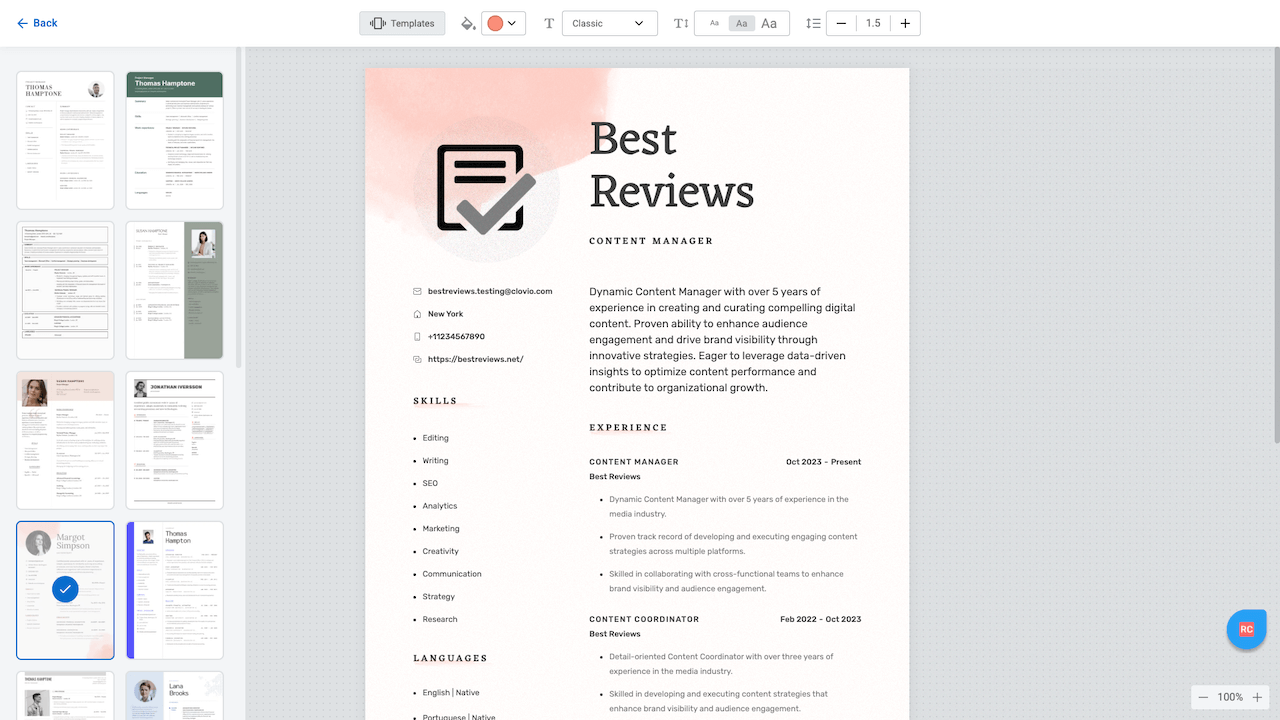The width and height of the screenshot is (1280, 720).
Task: Click the email icon in contact details
Action: (417, 291)
